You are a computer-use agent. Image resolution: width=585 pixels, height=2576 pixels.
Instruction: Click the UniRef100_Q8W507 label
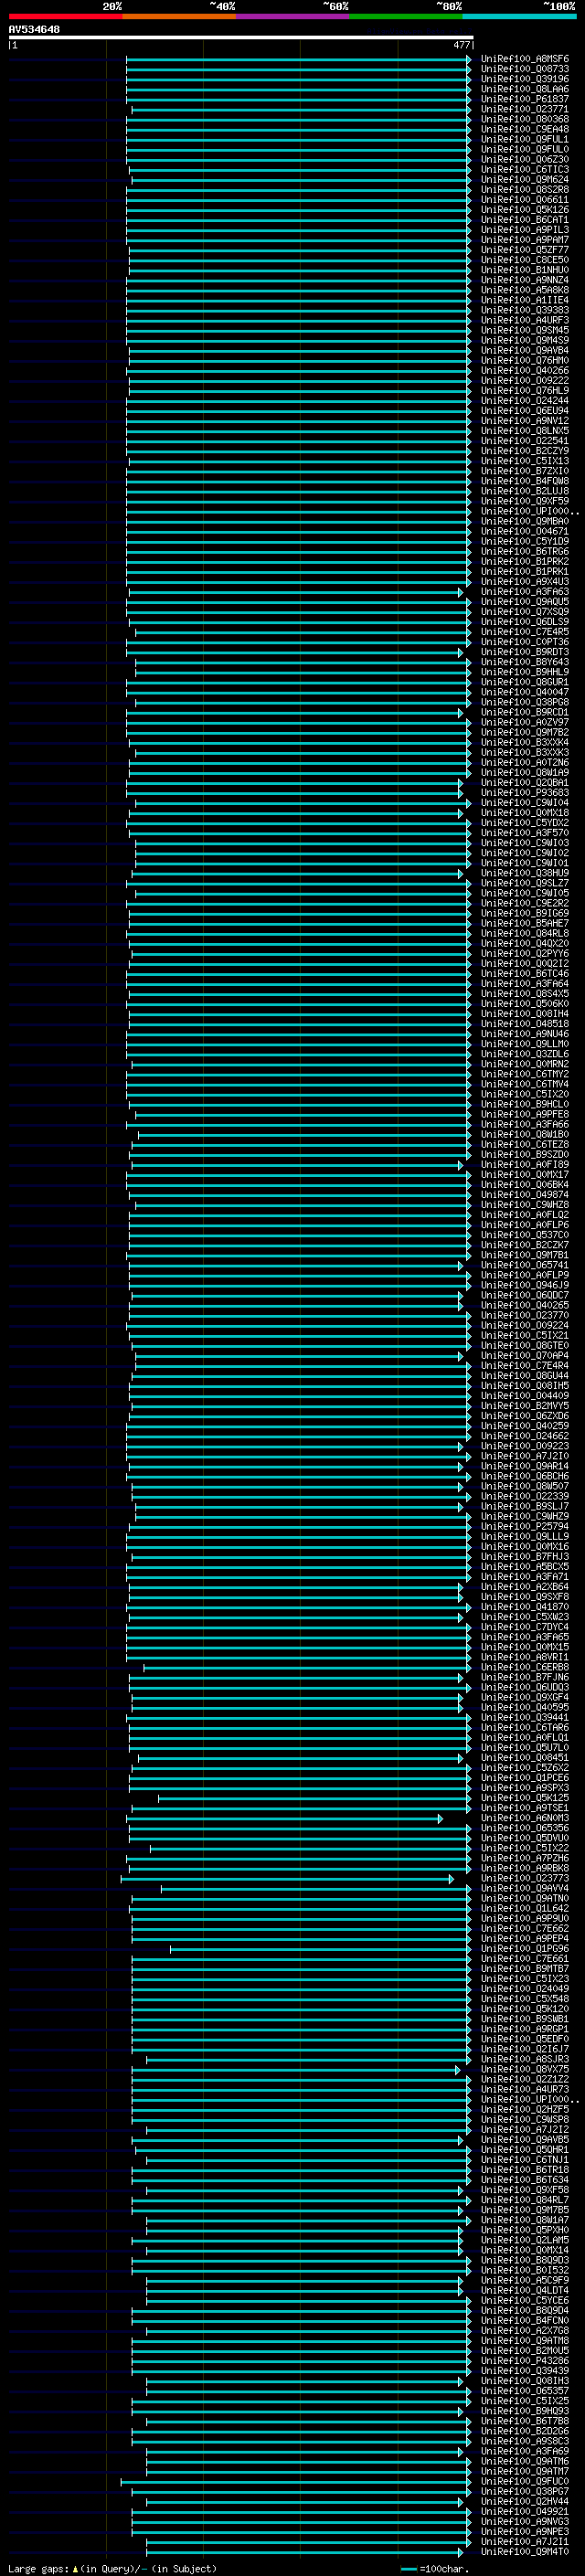pyautogui.click(x=525, y=1486)
